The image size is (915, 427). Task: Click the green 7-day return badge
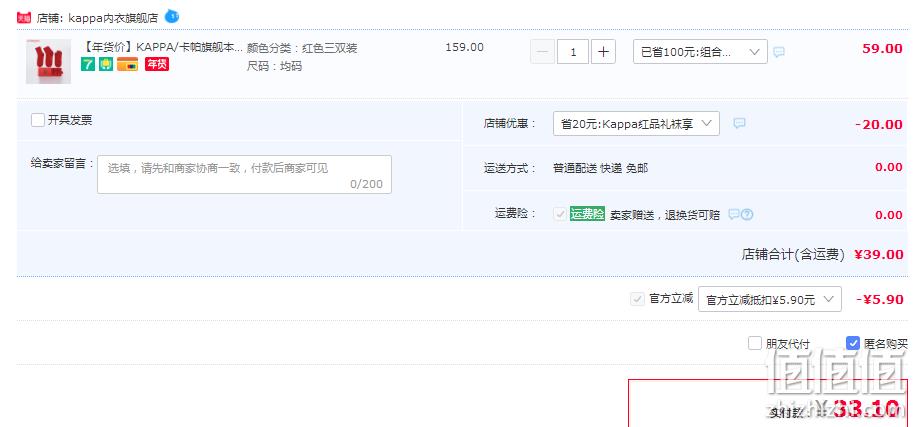click(x=88, y=64)
